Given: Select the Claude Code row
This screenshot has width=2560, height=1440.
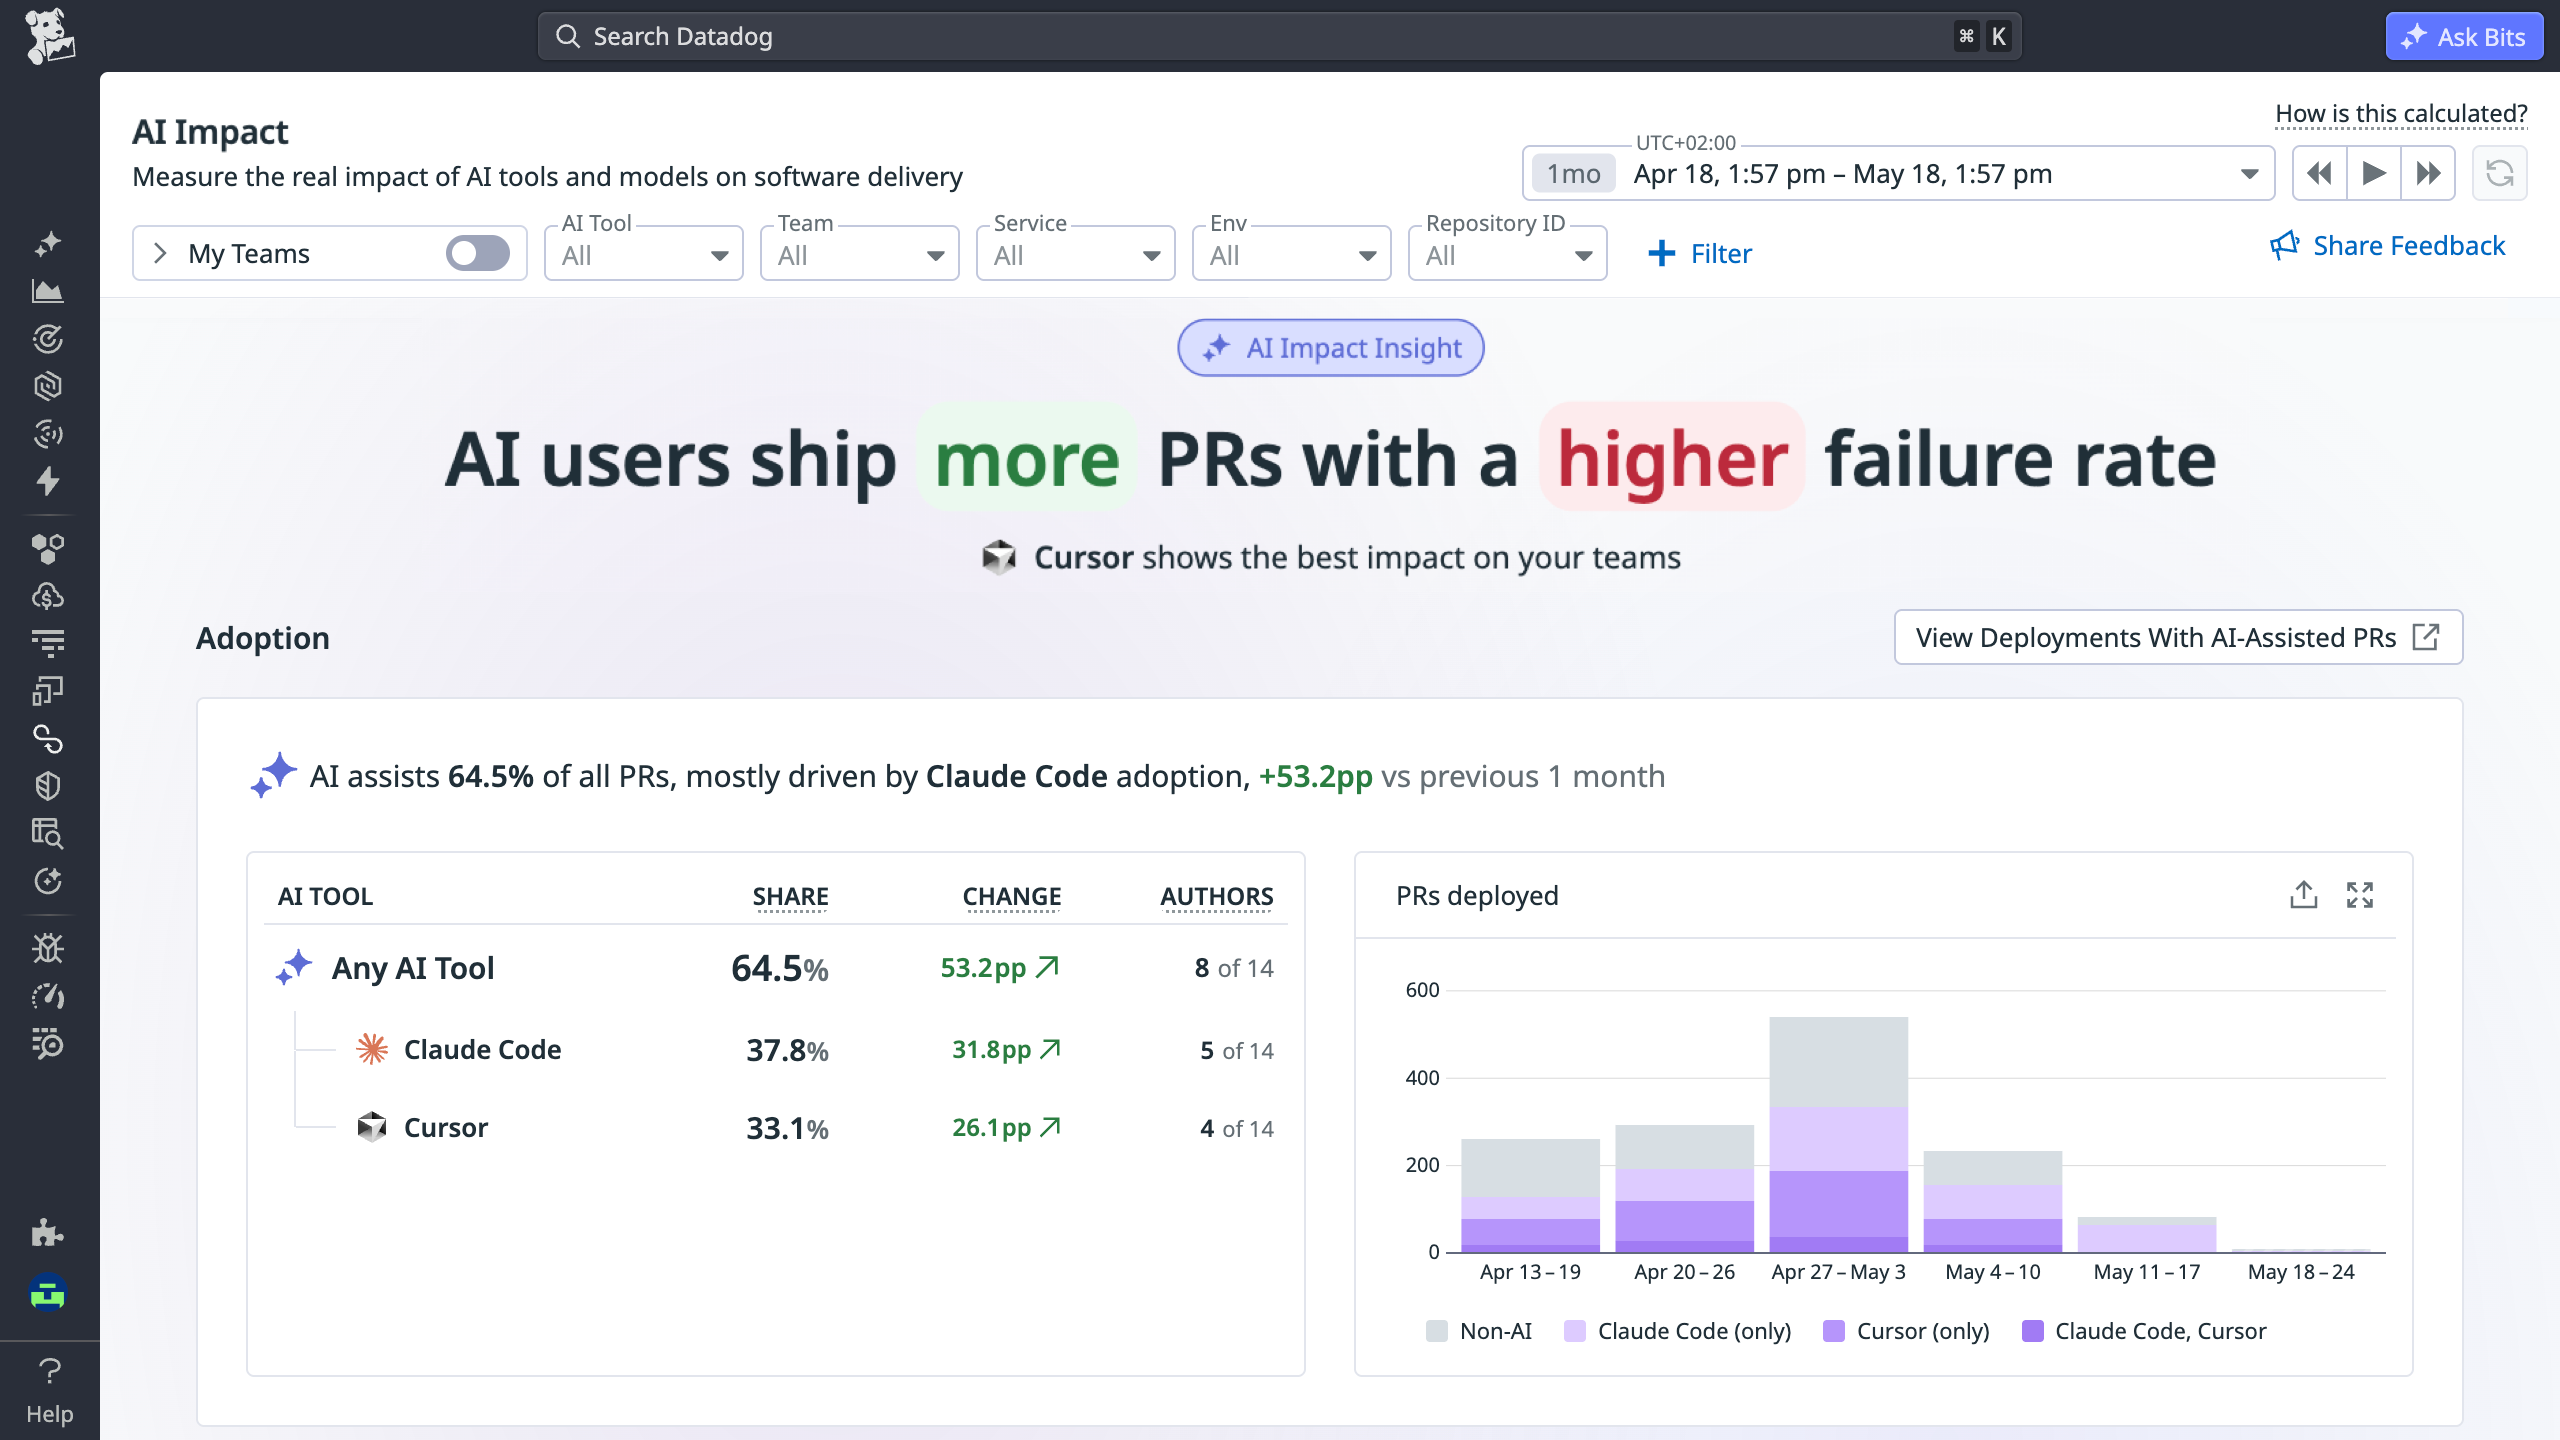Looking at the screenshot, I should coord(776,1050).
